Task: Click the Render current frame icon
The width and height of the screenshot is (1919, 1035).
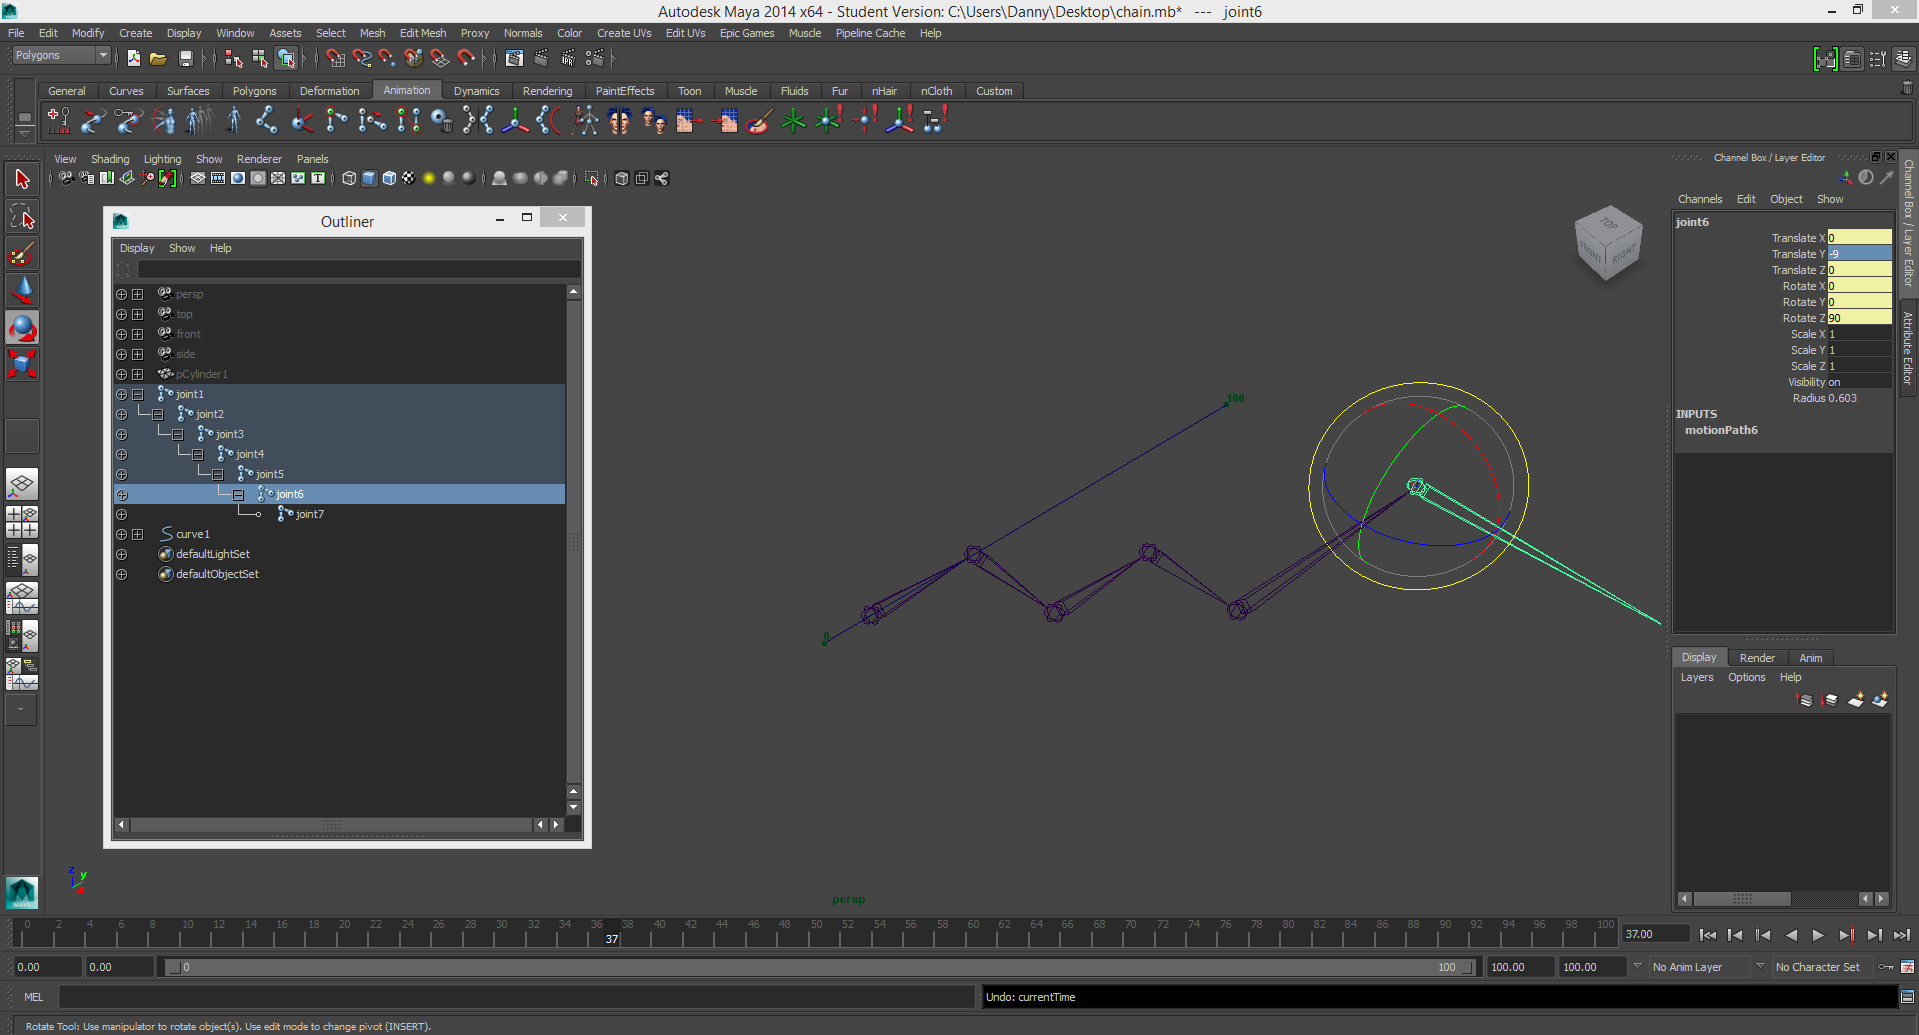Action: point(541,58)
